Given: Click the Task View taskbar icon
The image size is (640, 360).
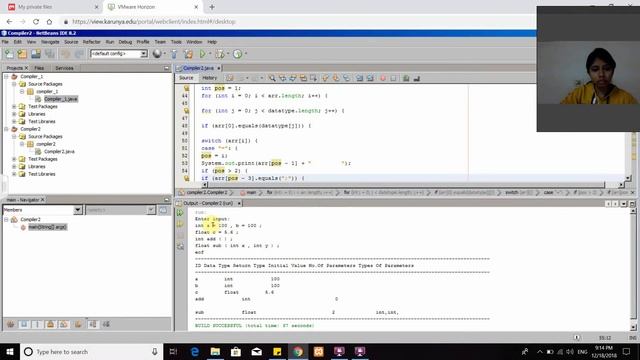Looking at the screenshot, I should pyautogui.click(x=173, y=351).
